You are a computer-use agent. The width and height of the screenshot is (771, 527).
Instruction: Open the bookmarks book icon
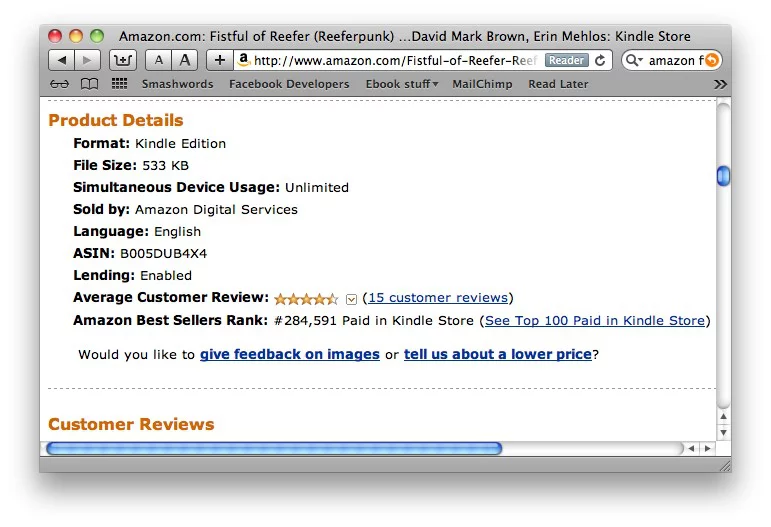[89, 84]
